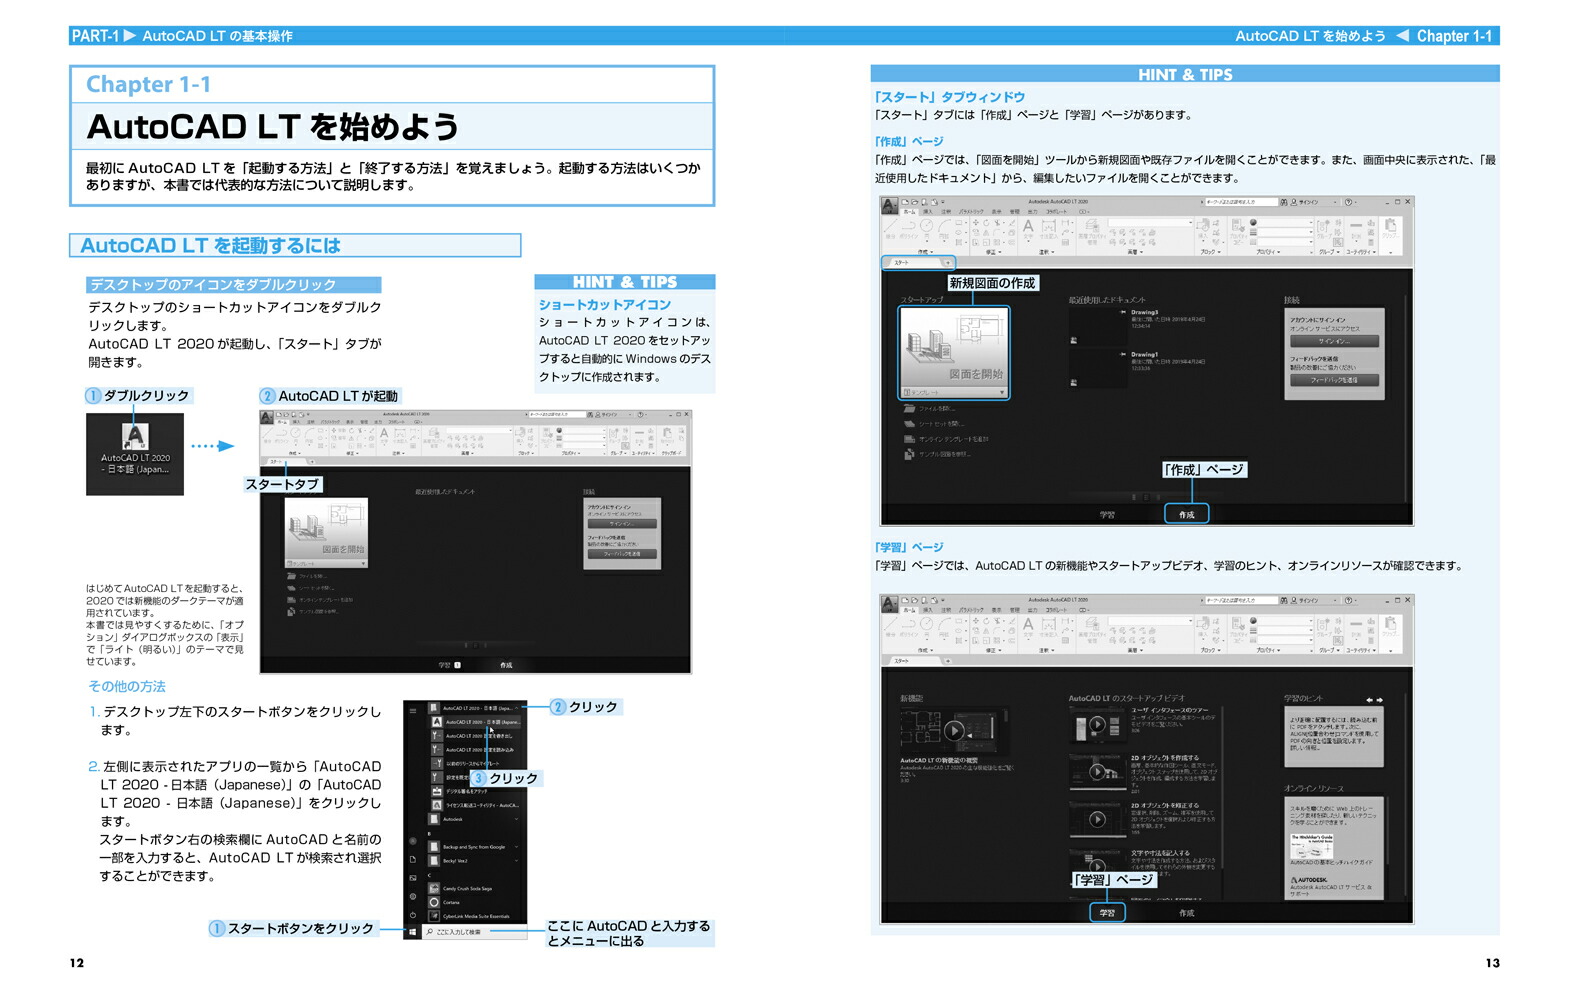Expand the ブロック panel in 作成 screenshot ribbon
This screenshot has width=1569, height=1000.
point(1210,252)
